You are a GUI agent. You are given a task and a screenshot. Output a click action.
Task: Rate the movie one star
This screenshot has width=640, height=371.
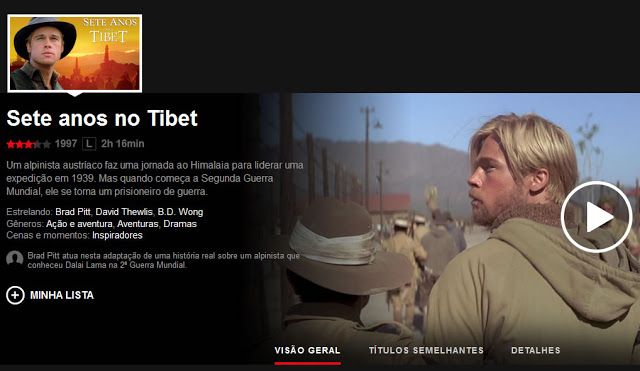click(x=11, y=144)
